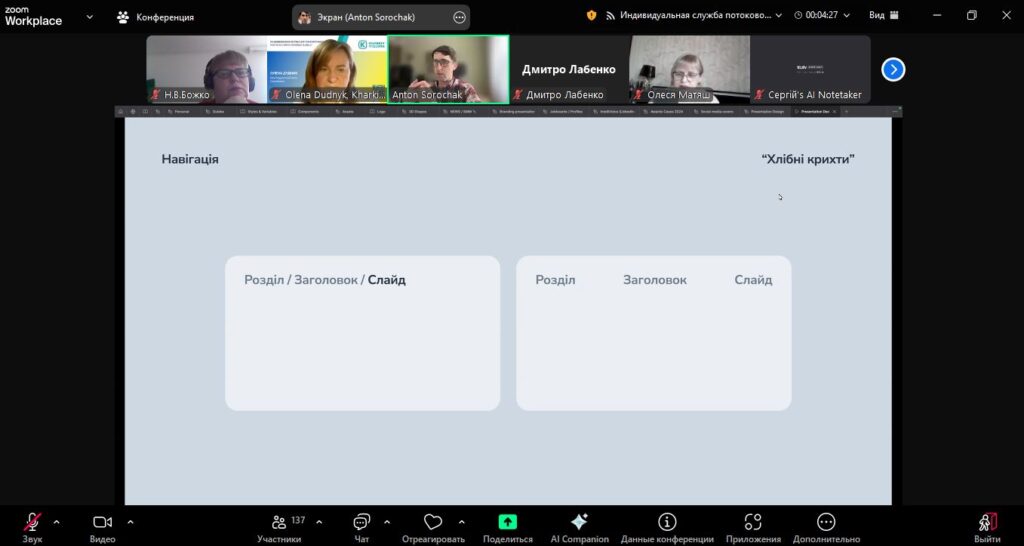Open the Дополнительно more options icon
Viewport: 1024px width, 546px height.
point(826,522)
